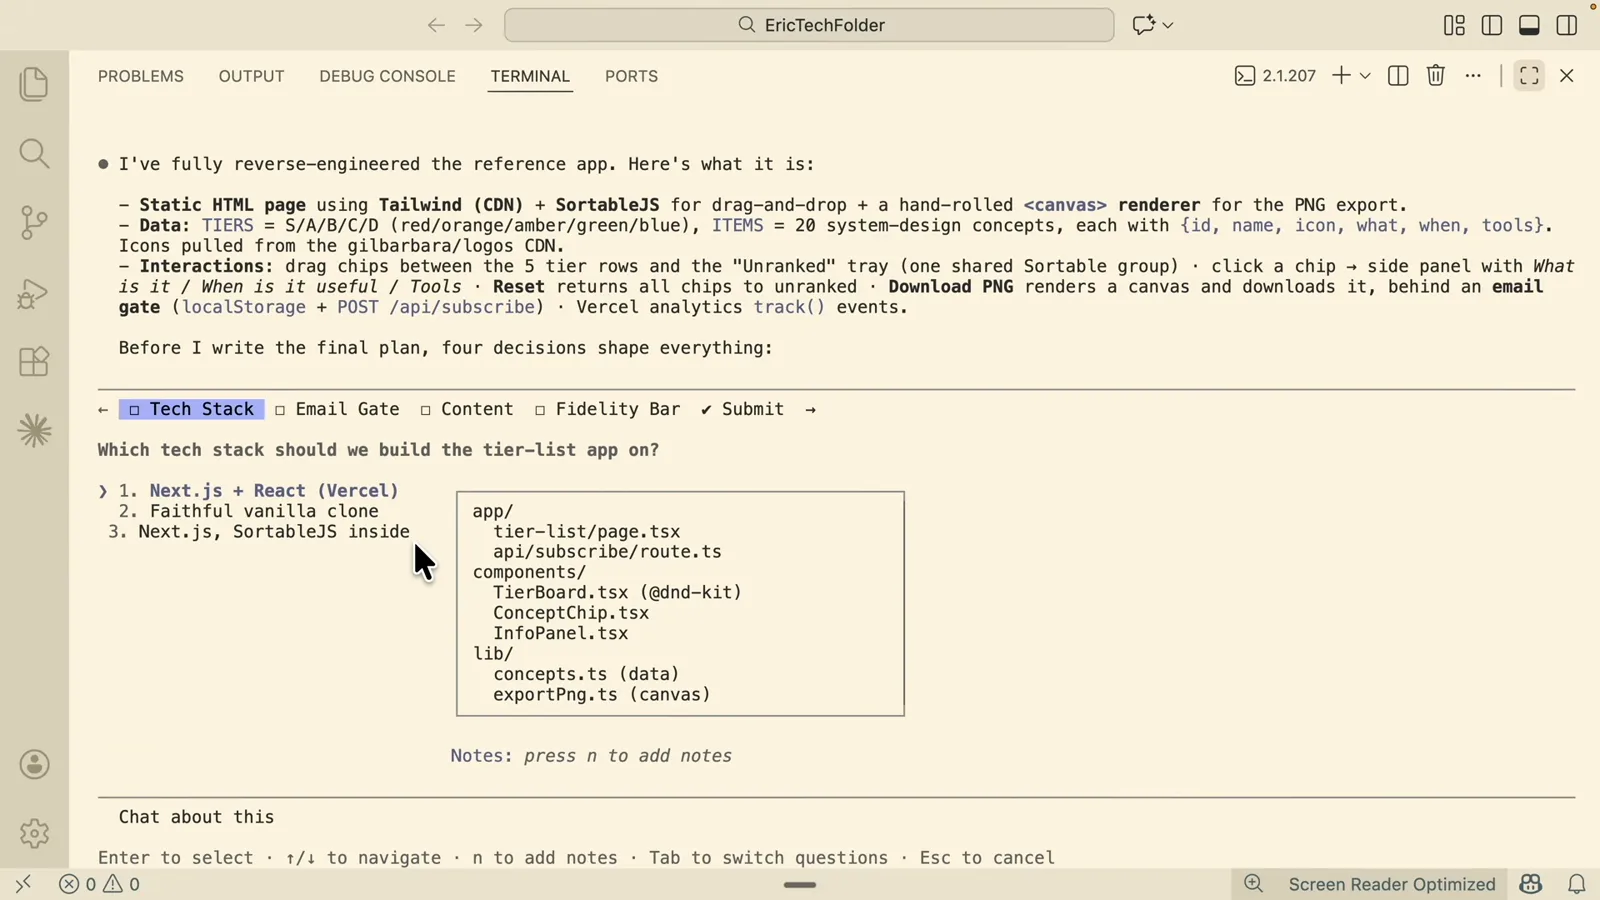Screen dimensions: 1600x900
Task: Open the Explorer view in activity bar
Action: 34,84
